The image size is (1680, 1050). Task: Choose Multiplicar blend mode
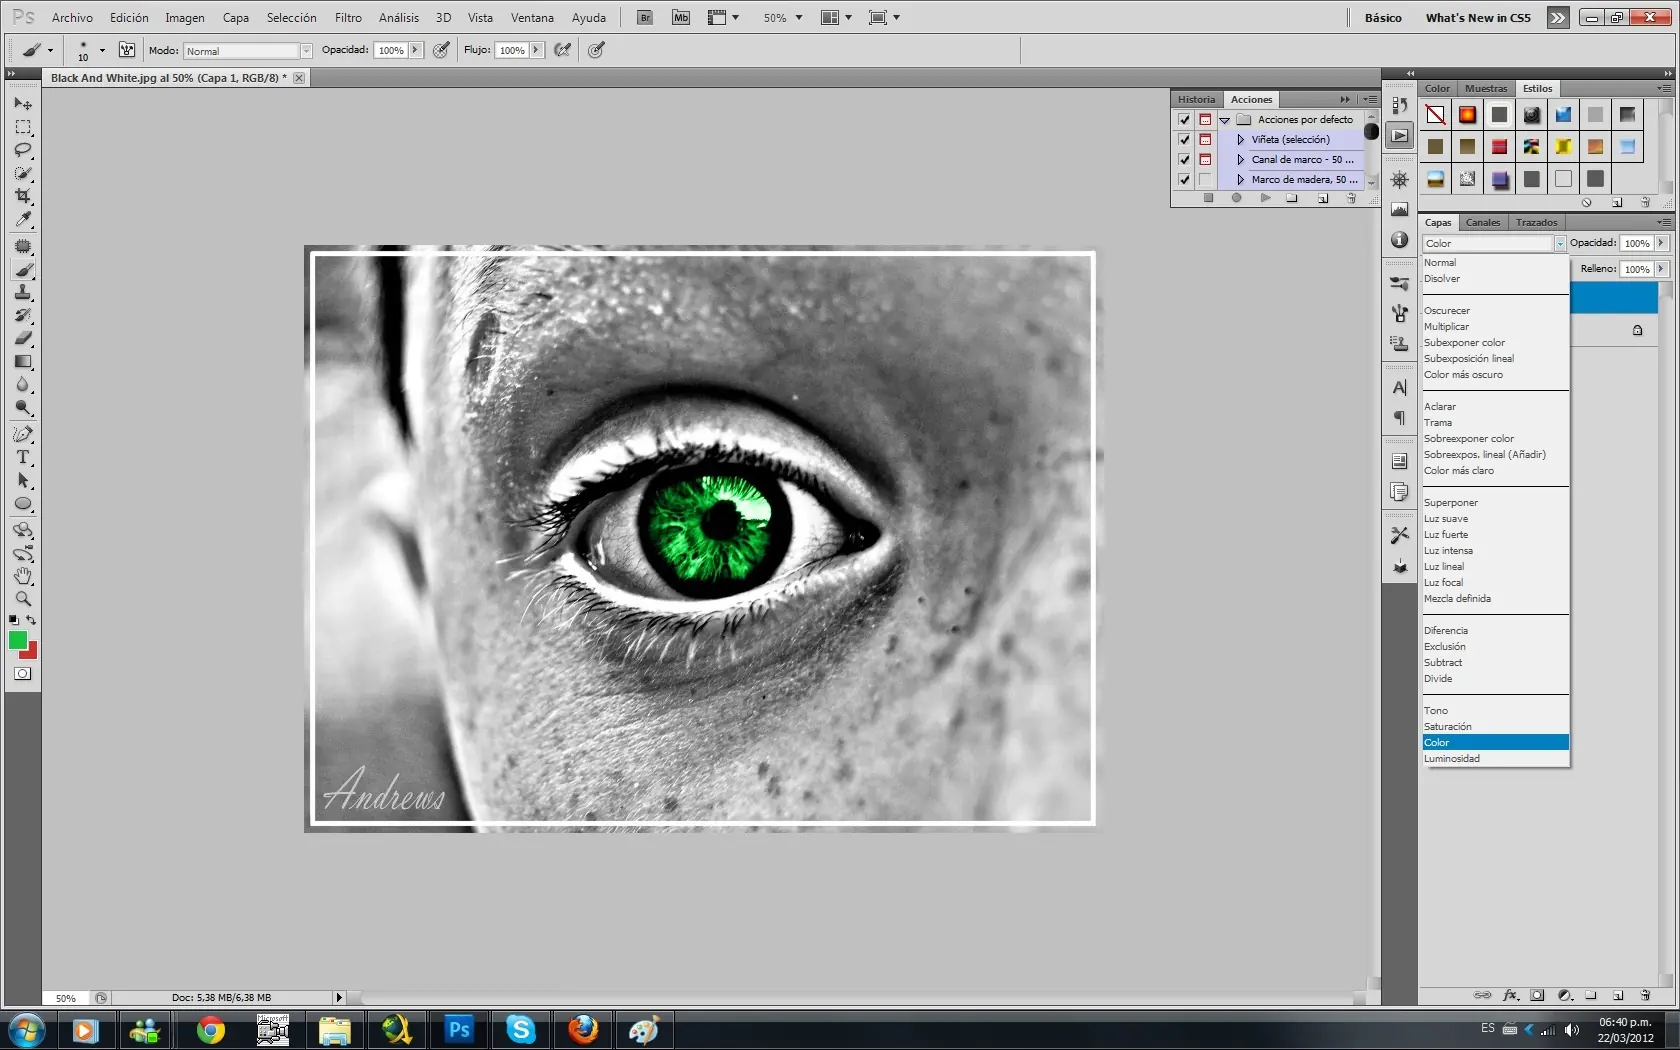pyautogui.click(x=1496, y=327)
